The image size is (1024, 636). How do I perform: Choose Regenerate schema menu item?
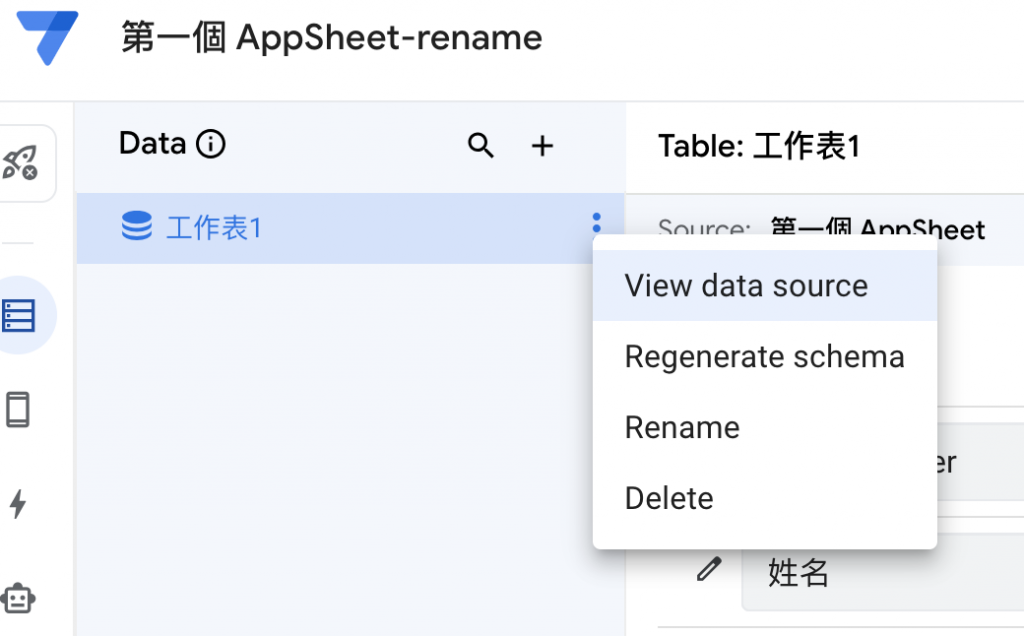765,357
